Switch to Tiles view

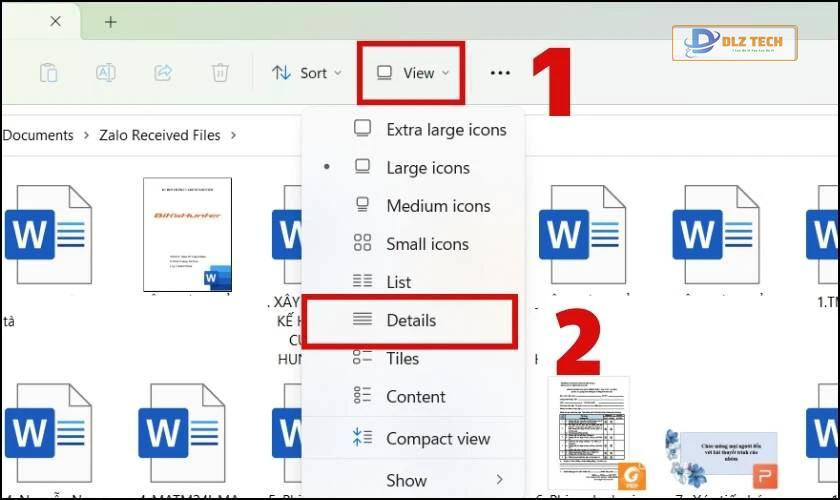pyautogui.click(x=413, y=358)
